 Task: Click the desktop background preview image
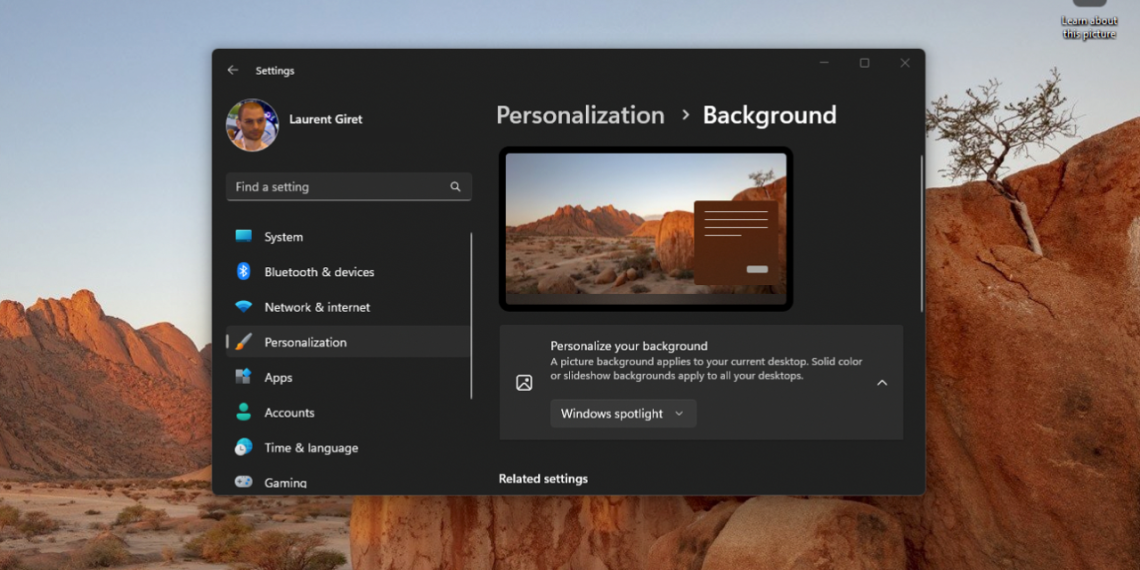tap(645, 229)
